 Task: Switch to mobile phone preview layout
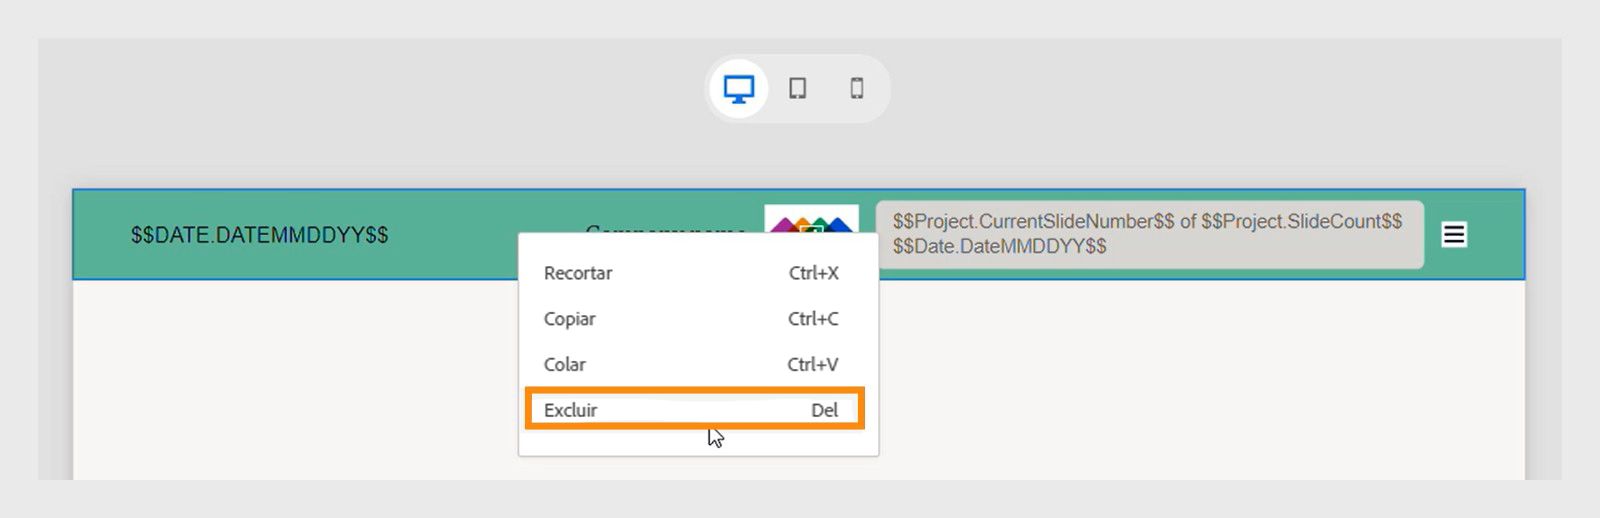coord(856,89)
